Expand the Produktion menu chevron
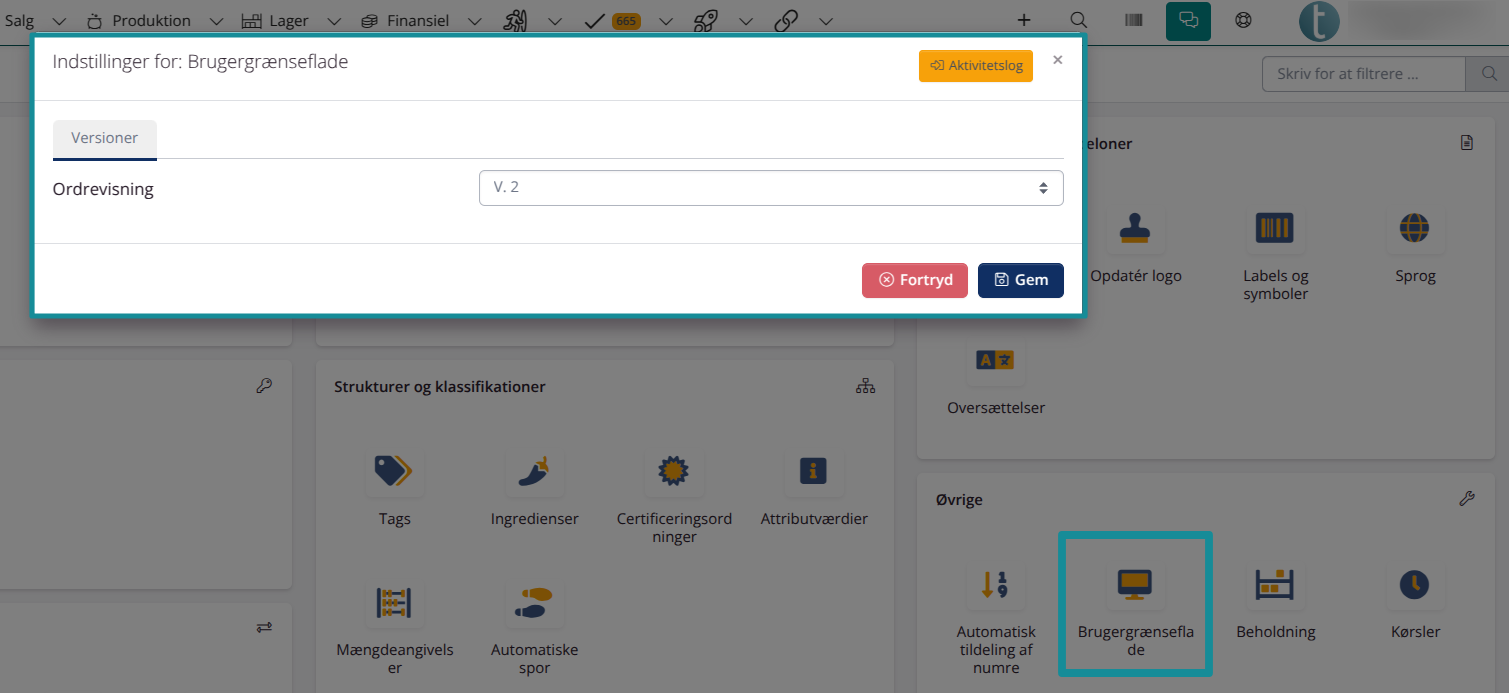Viewport: 1509px width, 693px height. click(x=216, y=20)
